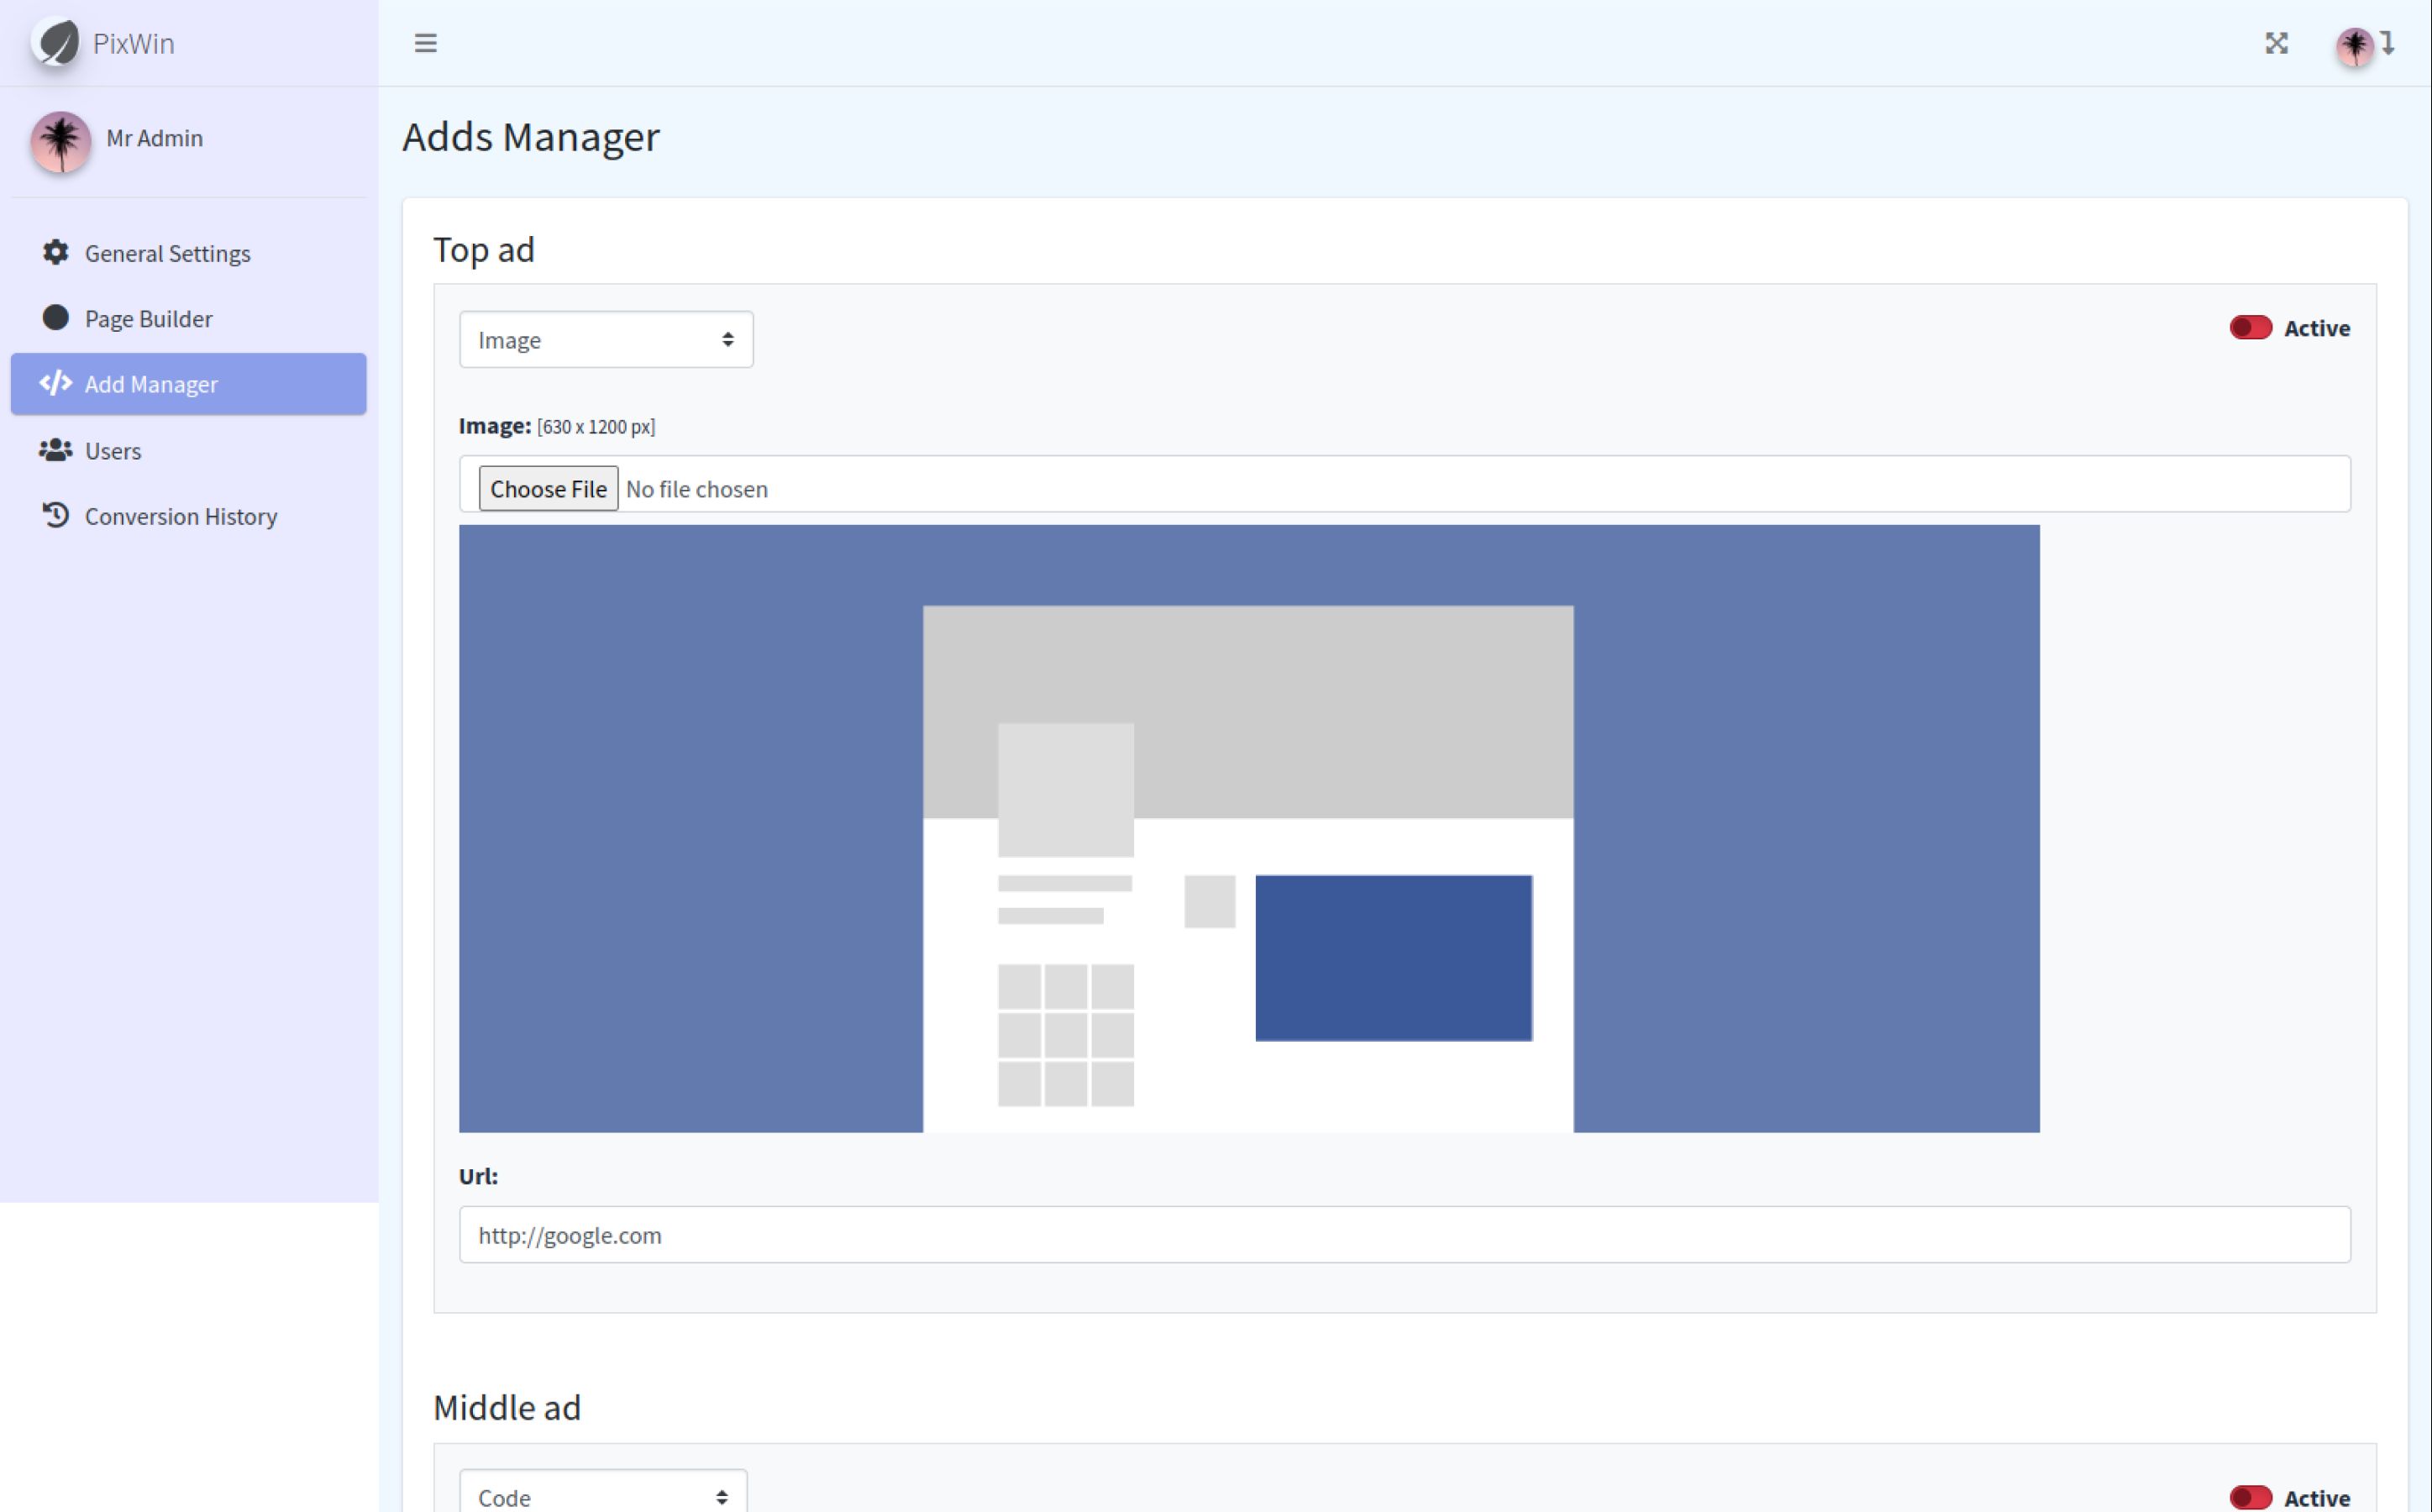The image size is (2432, 1512).
Task: Toggle the Middle ad Active switch
Action: tap(2250, 1496)
